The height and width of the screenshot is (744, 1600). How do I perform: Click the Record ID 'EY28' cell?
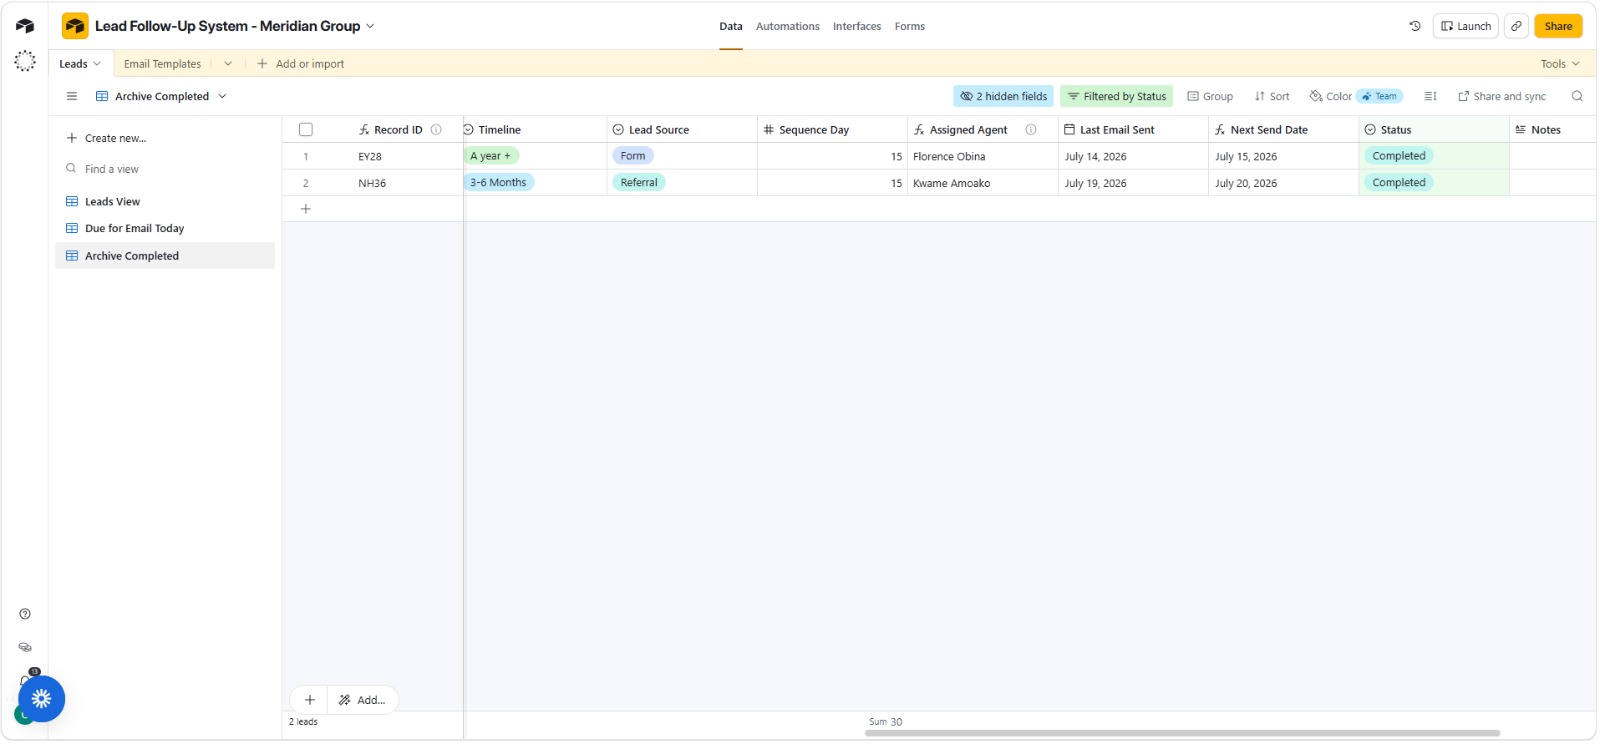tap(394, 156)
